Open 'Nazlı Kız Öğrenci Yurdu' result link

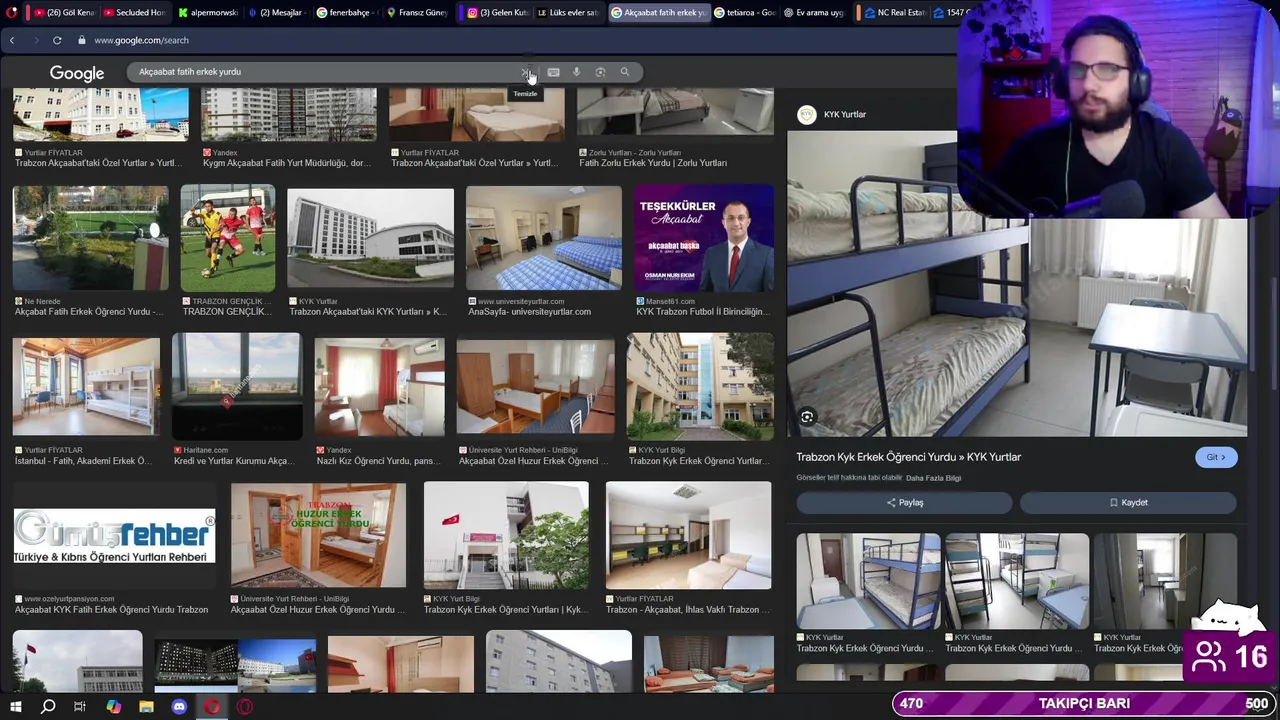tap(378, 461)
